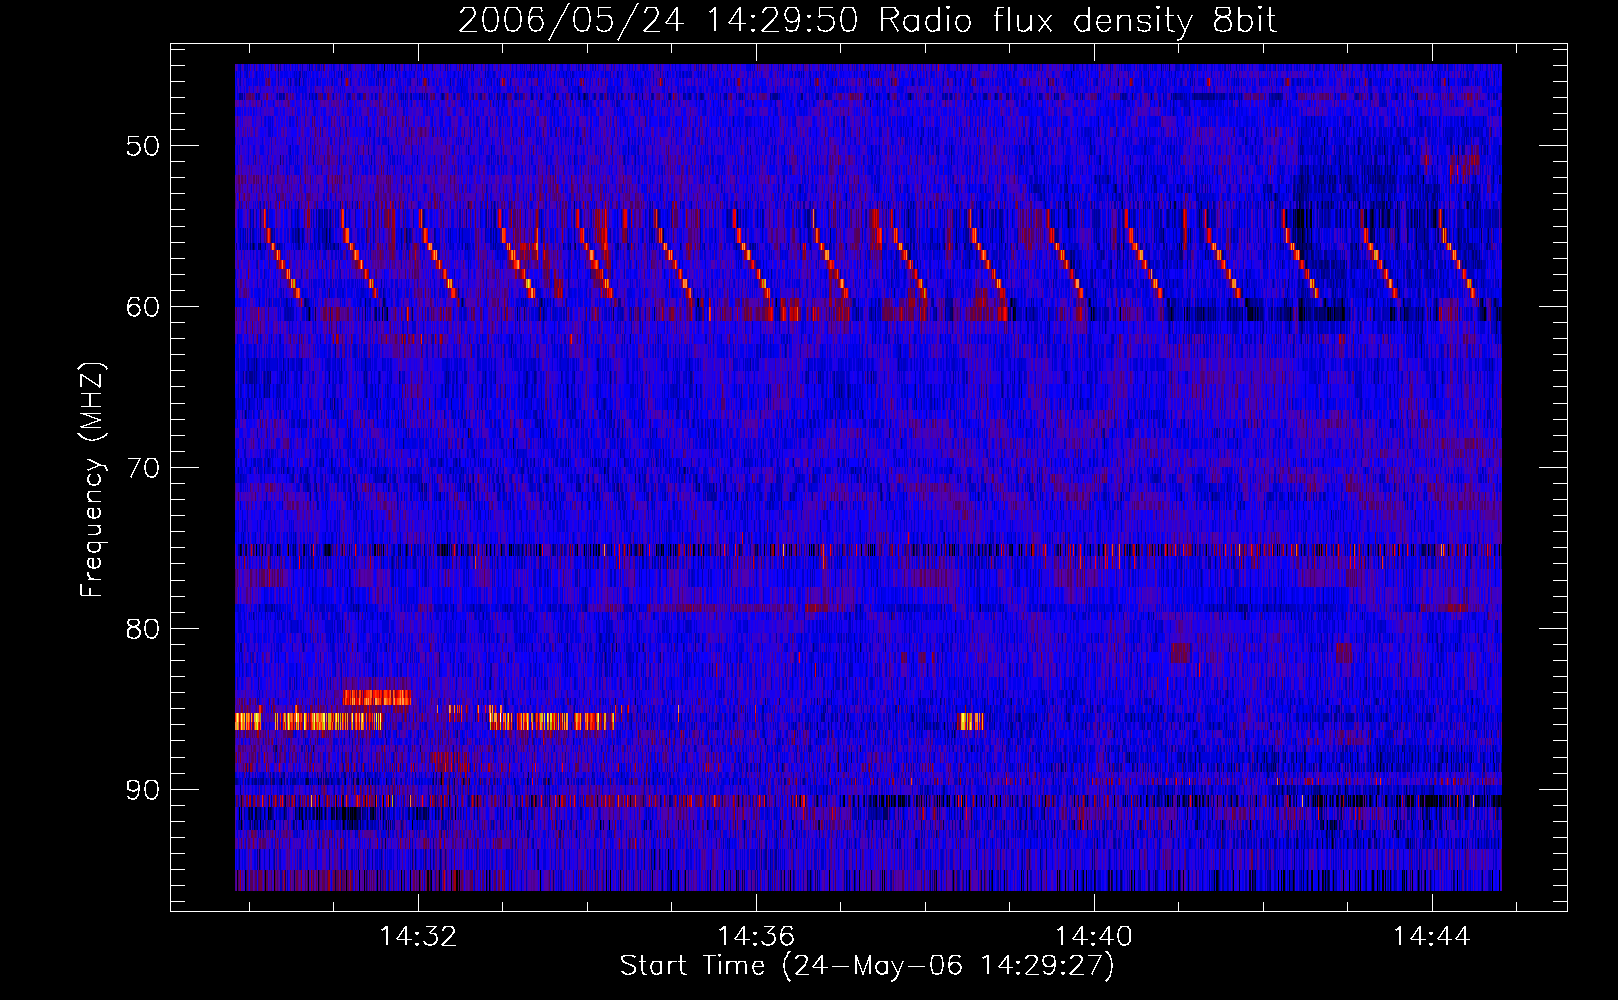
Task: Click the 14:44 time tick label
Action: coord(1432,937)
